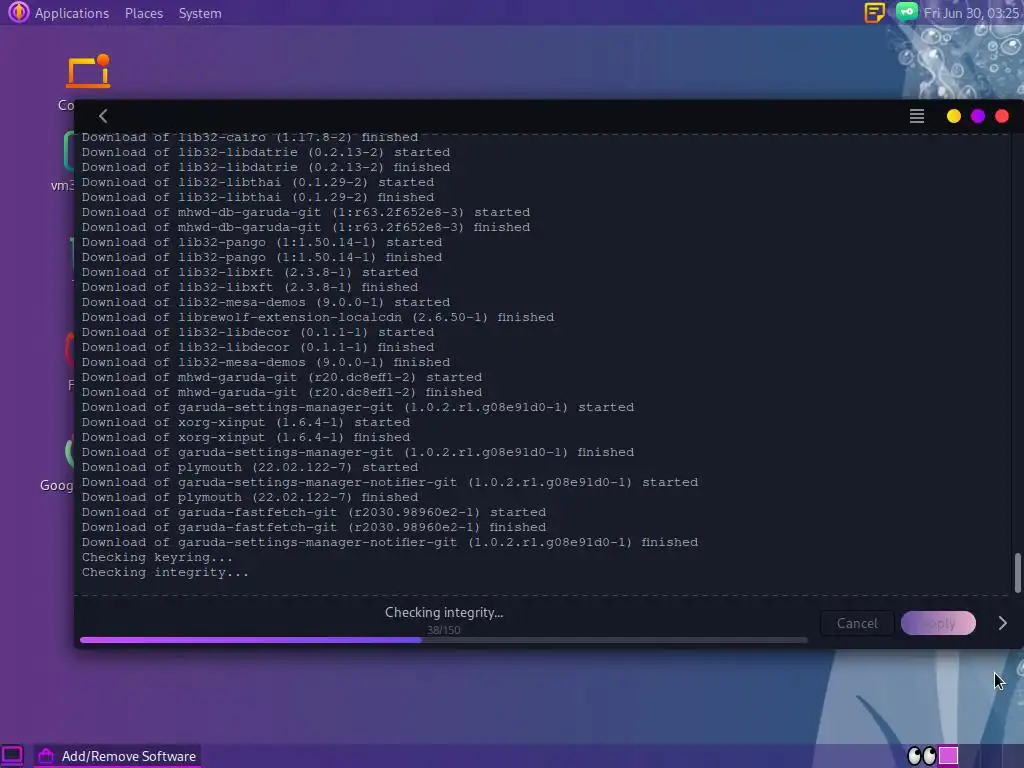Click the lib32-mesa-demos started line
The width and height of the screenshot is (1024, 768).
point(266,302)
